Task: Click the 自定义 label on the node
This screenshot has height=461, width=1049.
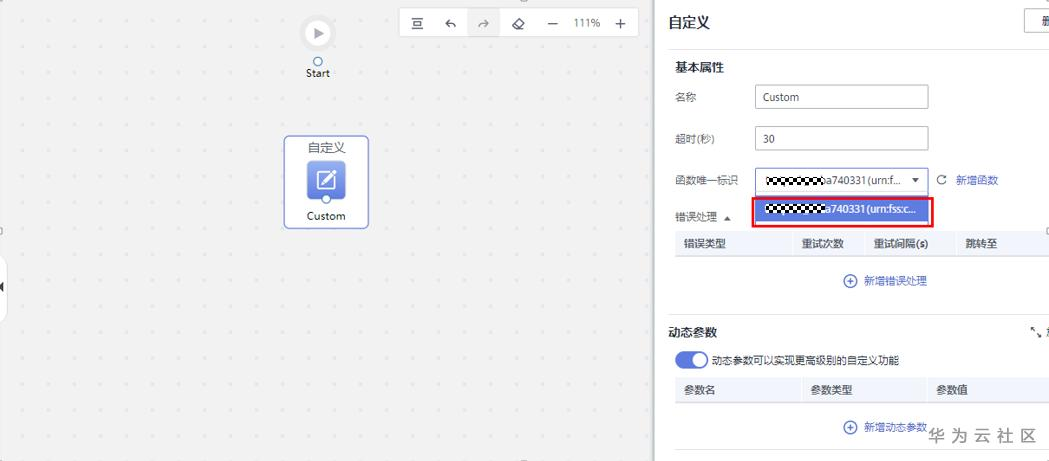Action: tap(326, 148)
